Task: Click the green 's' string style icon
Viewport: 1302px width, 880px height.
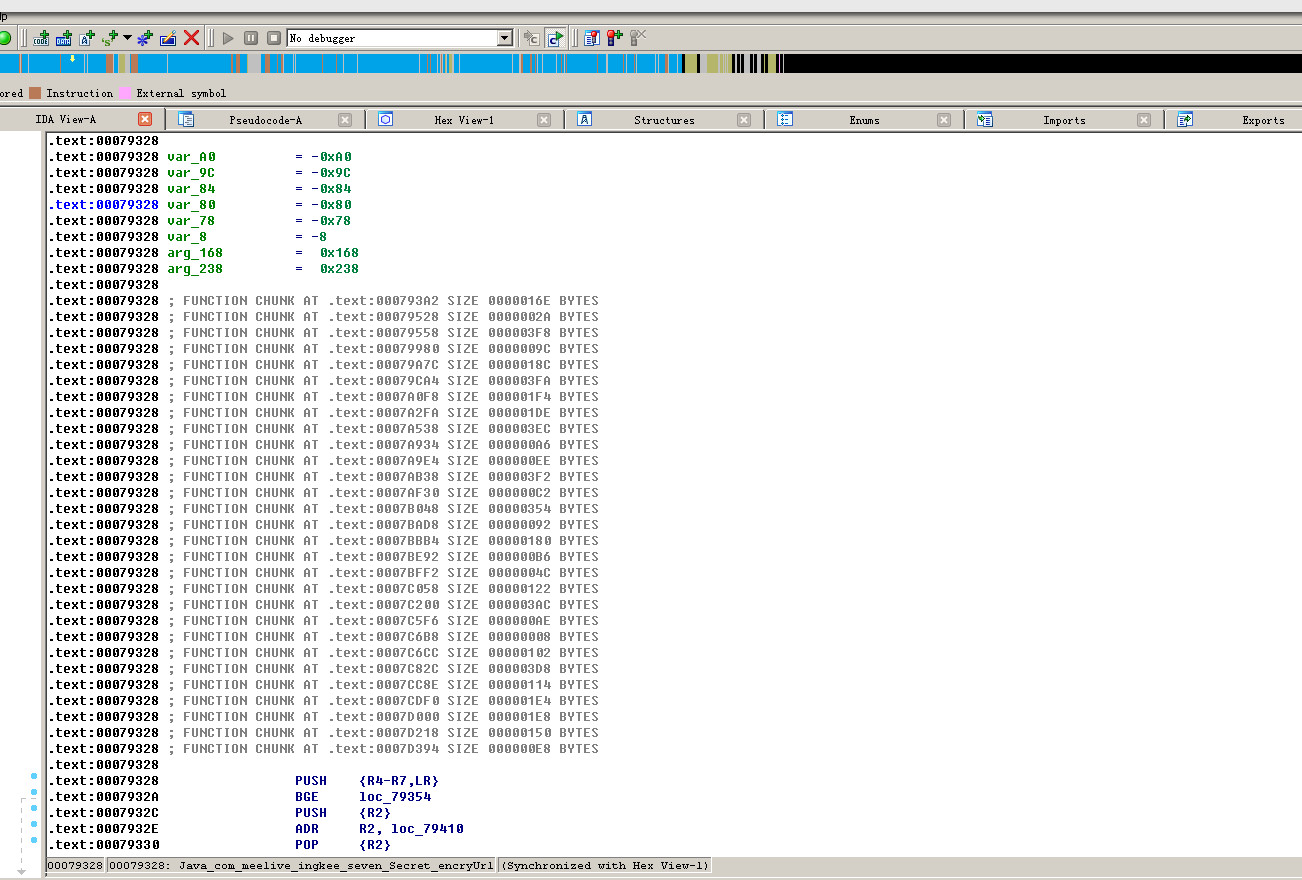Action: click(109, 38)
